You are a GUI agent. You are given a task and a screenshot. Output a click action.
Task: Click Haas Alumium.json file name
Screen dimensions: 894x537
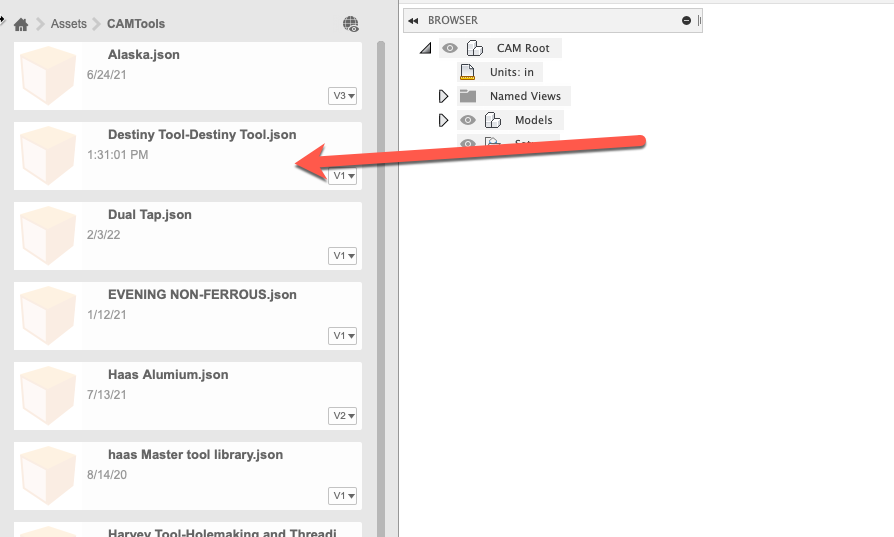(x=168, y=375)
